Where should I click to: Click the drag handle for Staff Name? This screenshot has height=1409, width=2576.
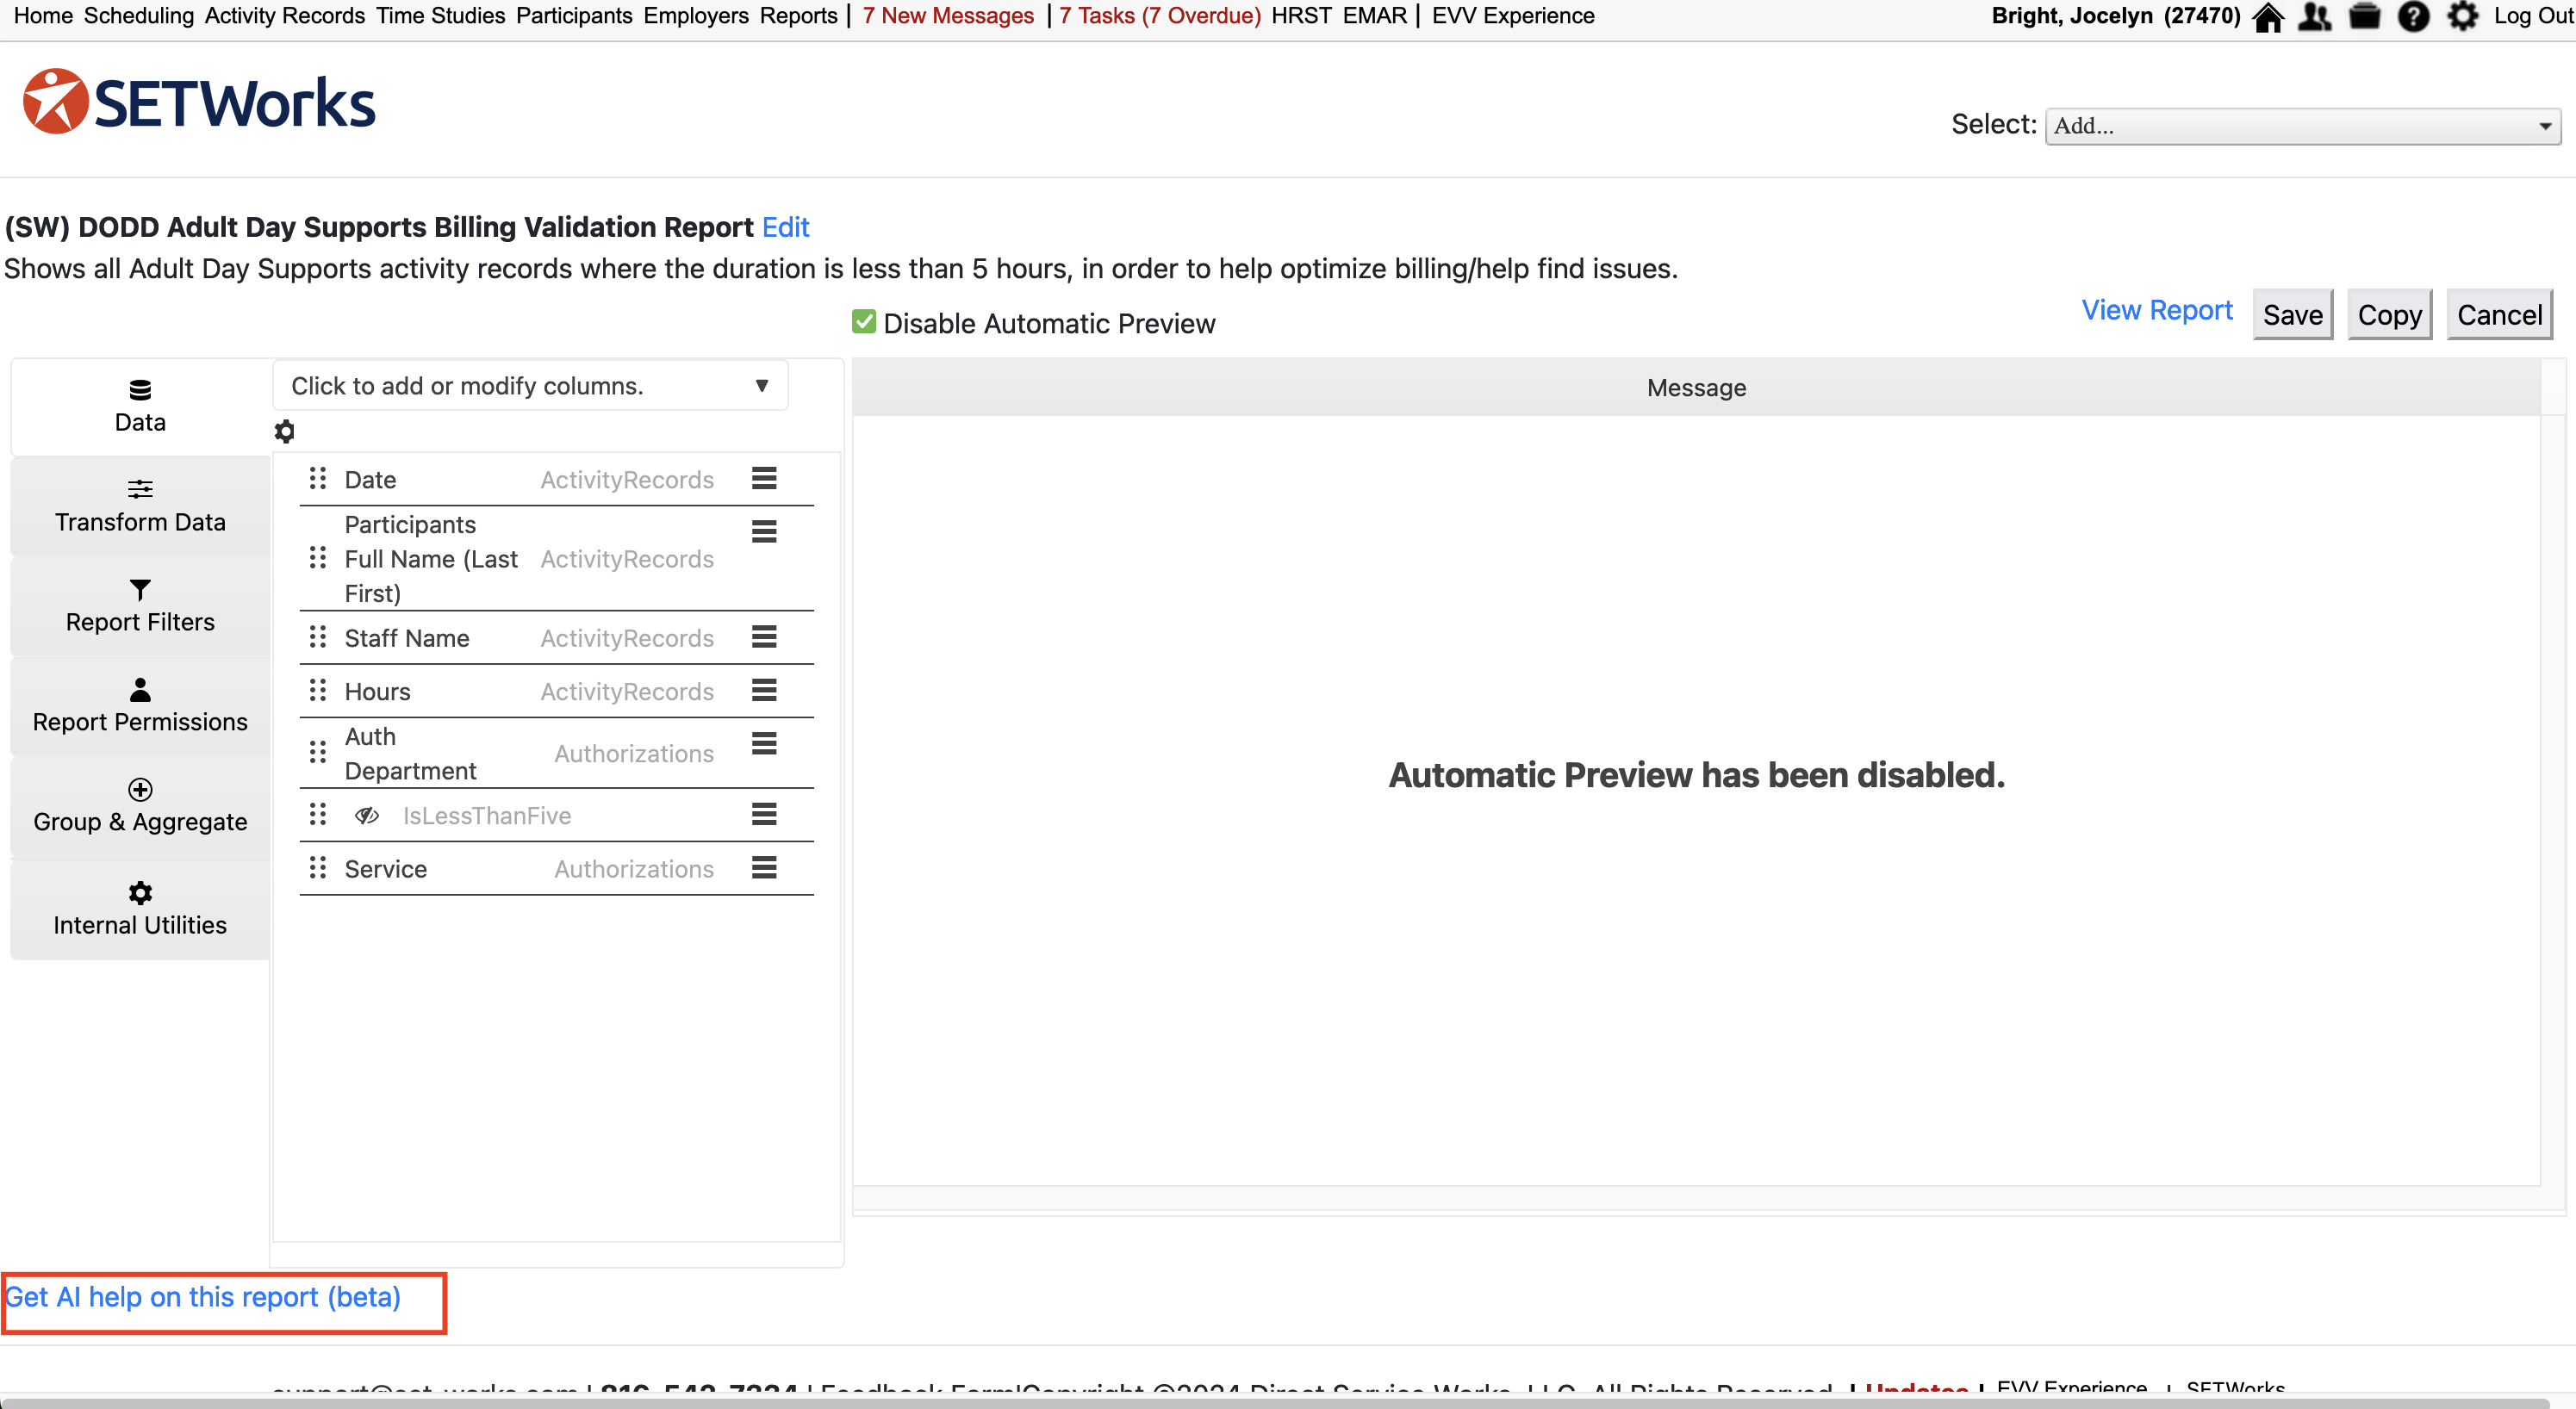pos(318,637)
